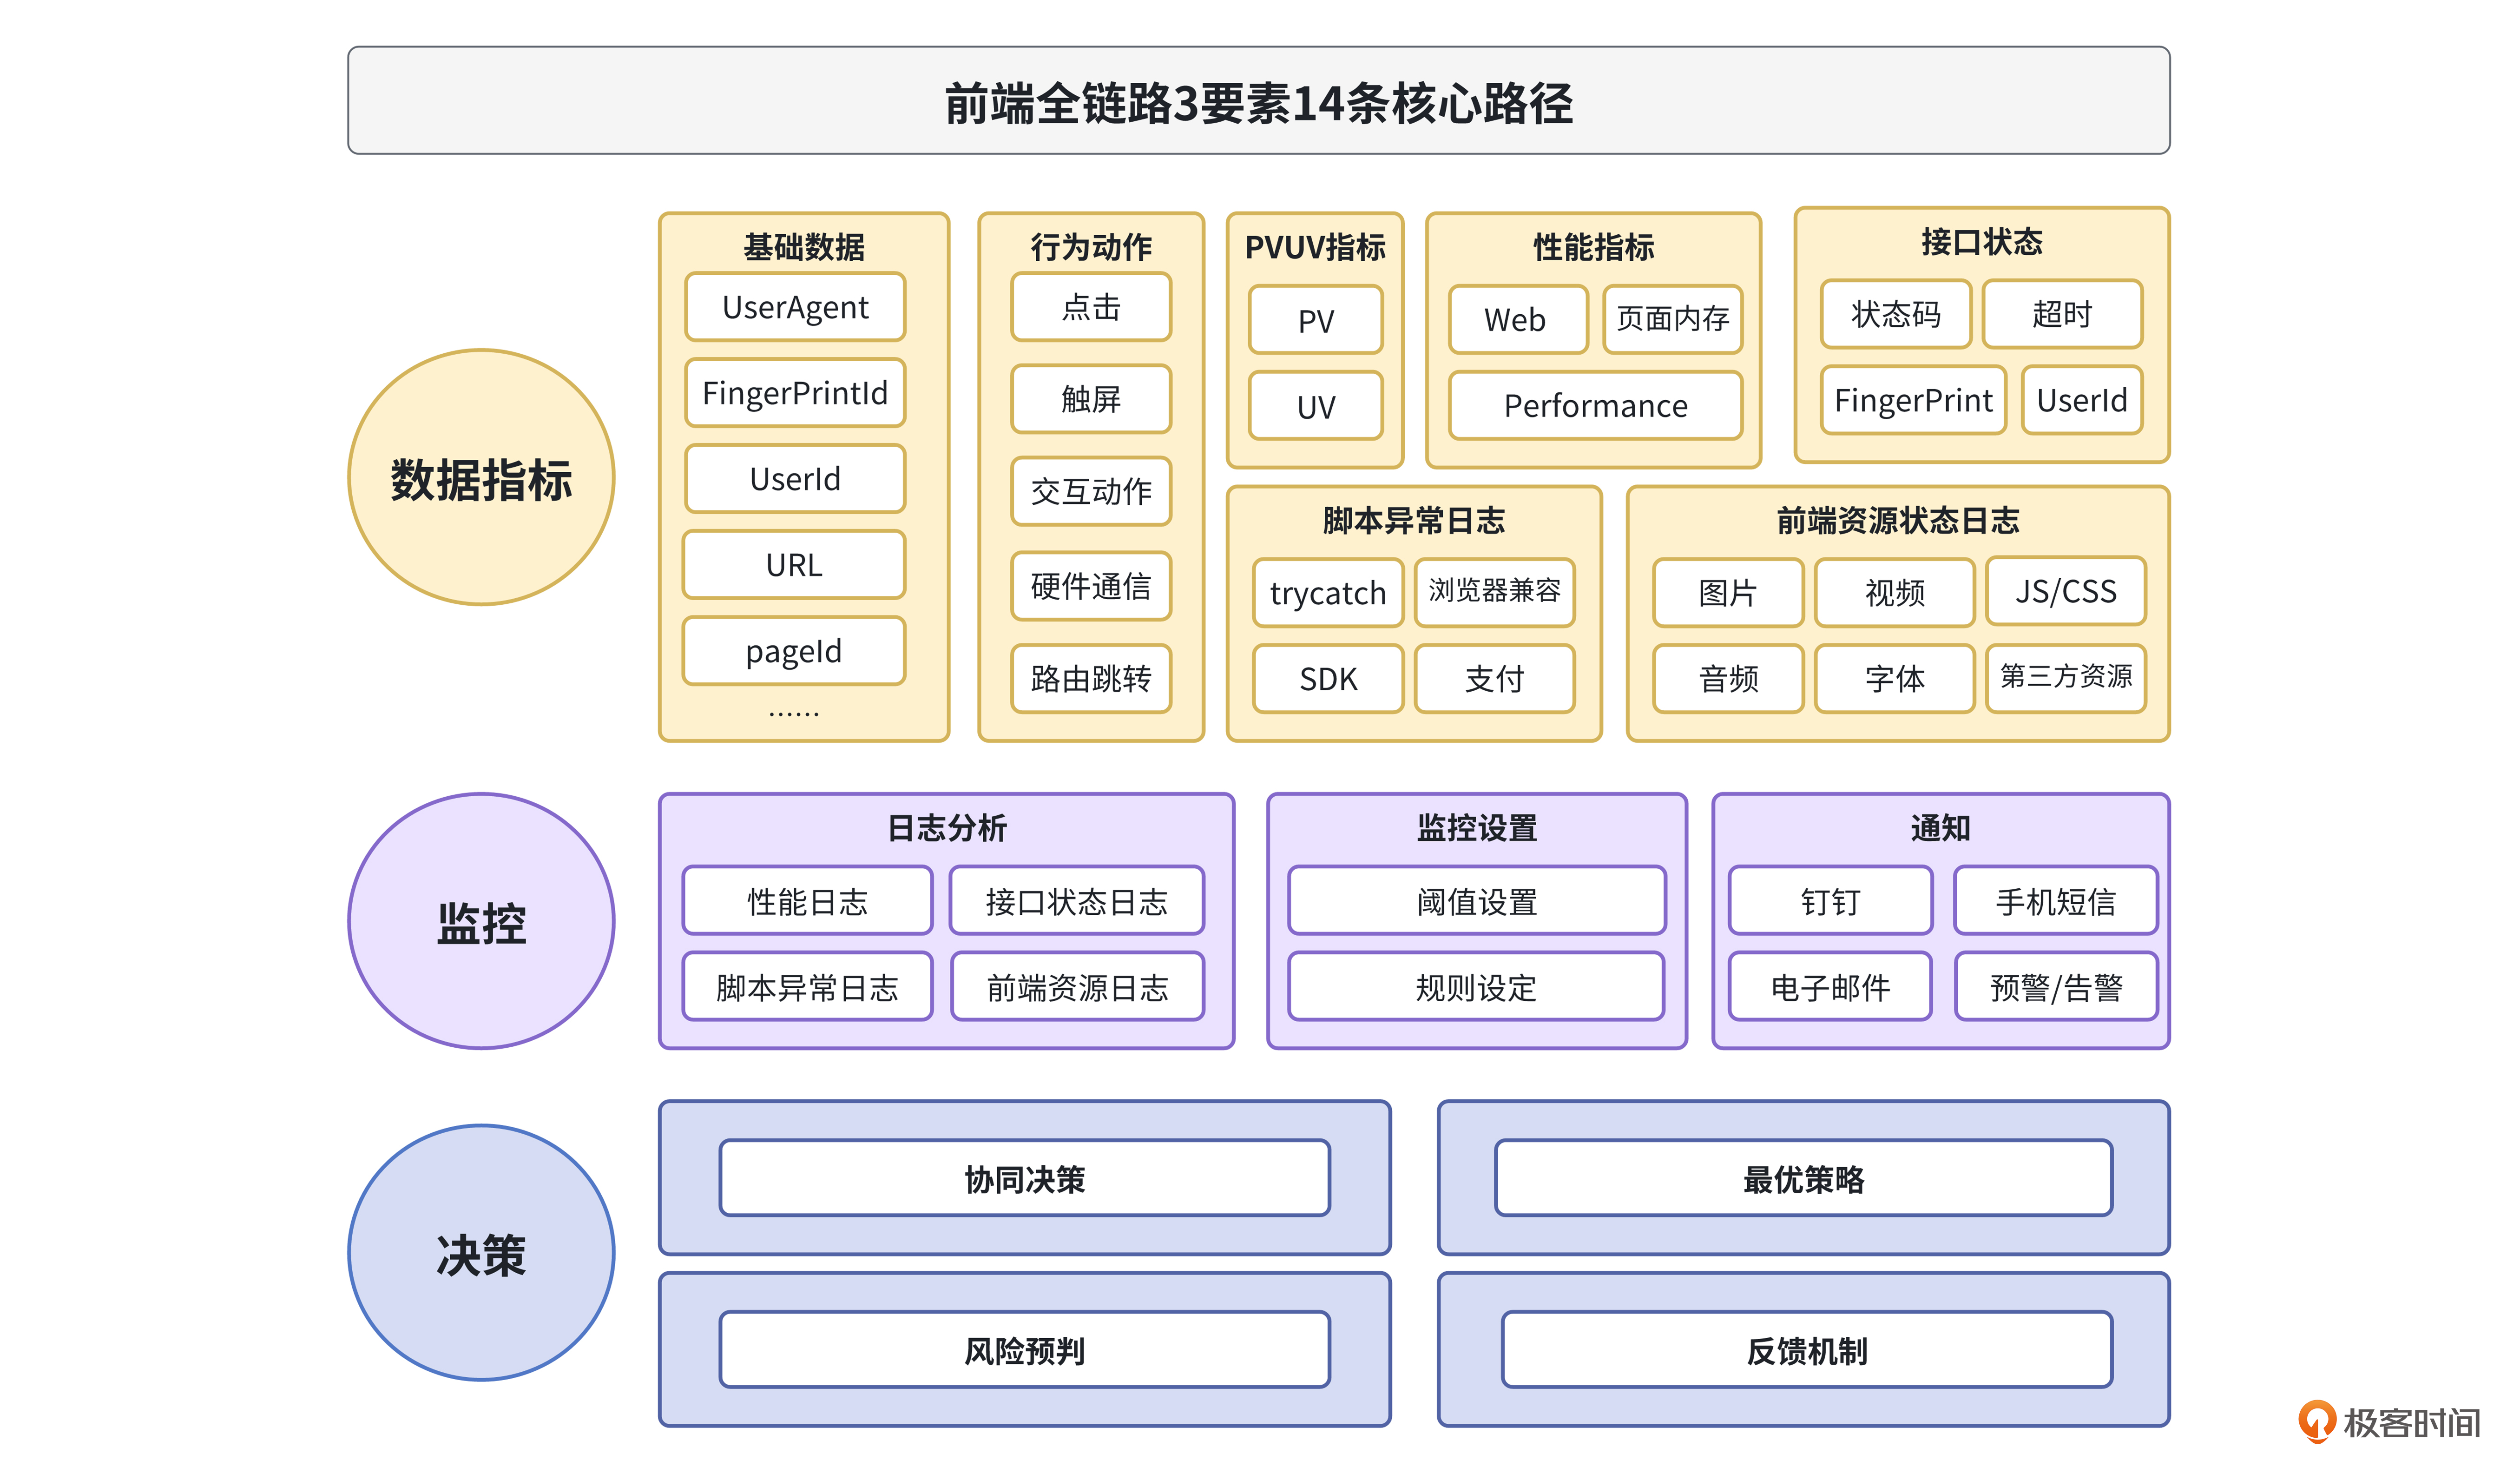Image resolution: width=2520 pixels, height=1474 pixels.
Task: Click the 阈值设置 box
Action: (1476, 901)
